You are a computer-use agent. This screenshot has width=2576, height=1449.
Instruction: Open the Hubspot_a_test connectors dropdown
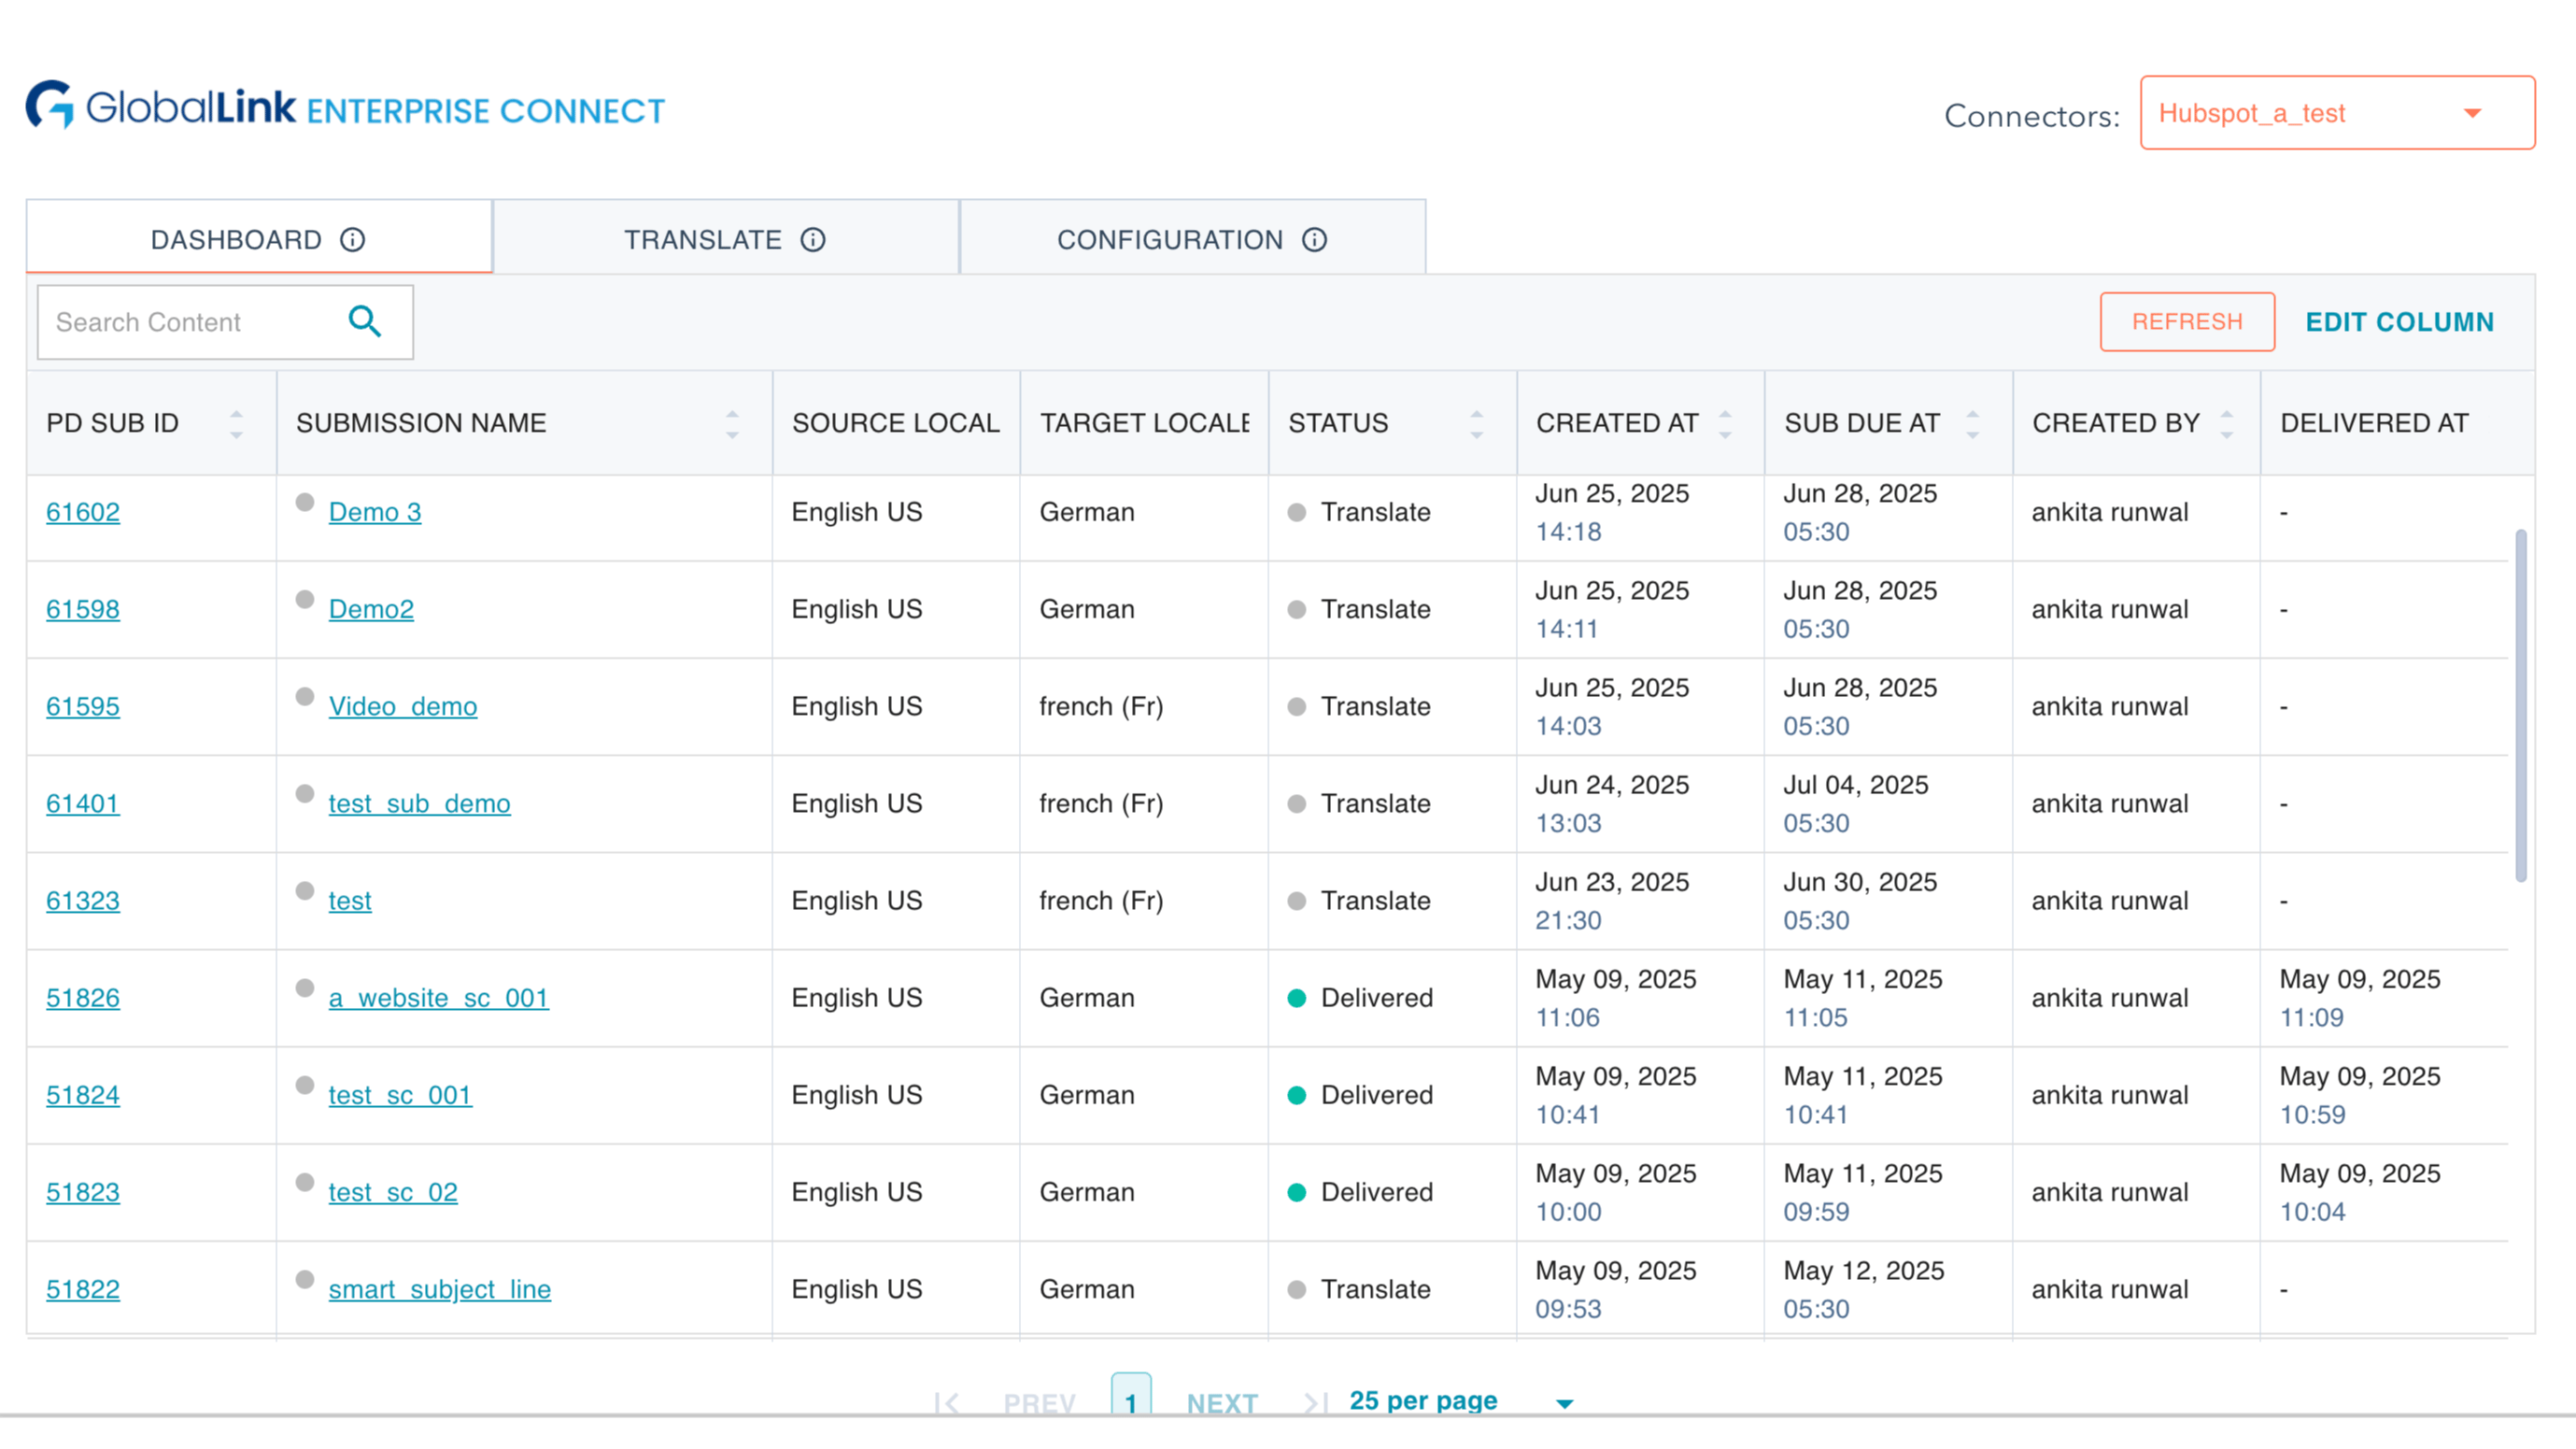tap(2336, 113)
